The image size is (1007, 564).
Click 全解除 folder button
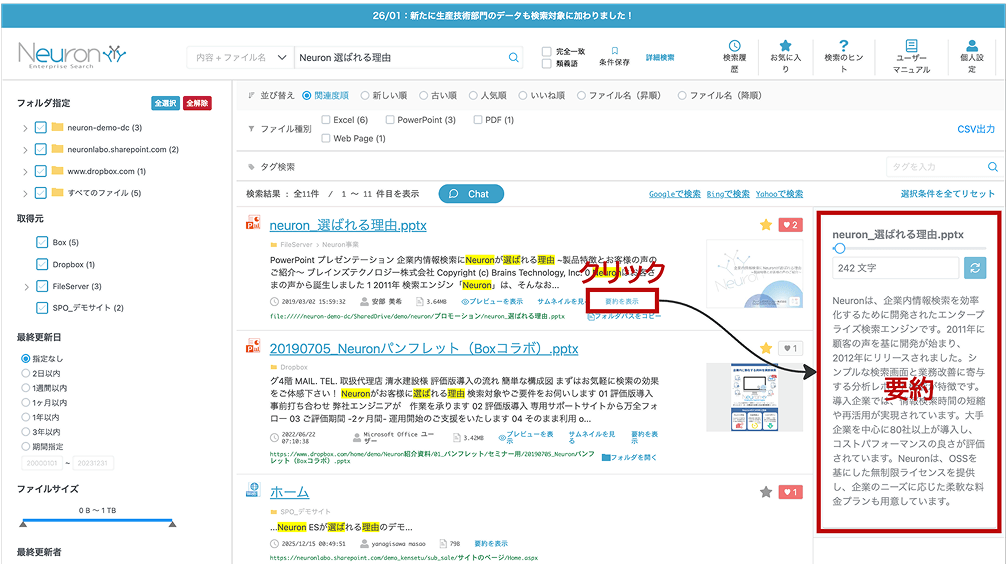coord(197,103)
